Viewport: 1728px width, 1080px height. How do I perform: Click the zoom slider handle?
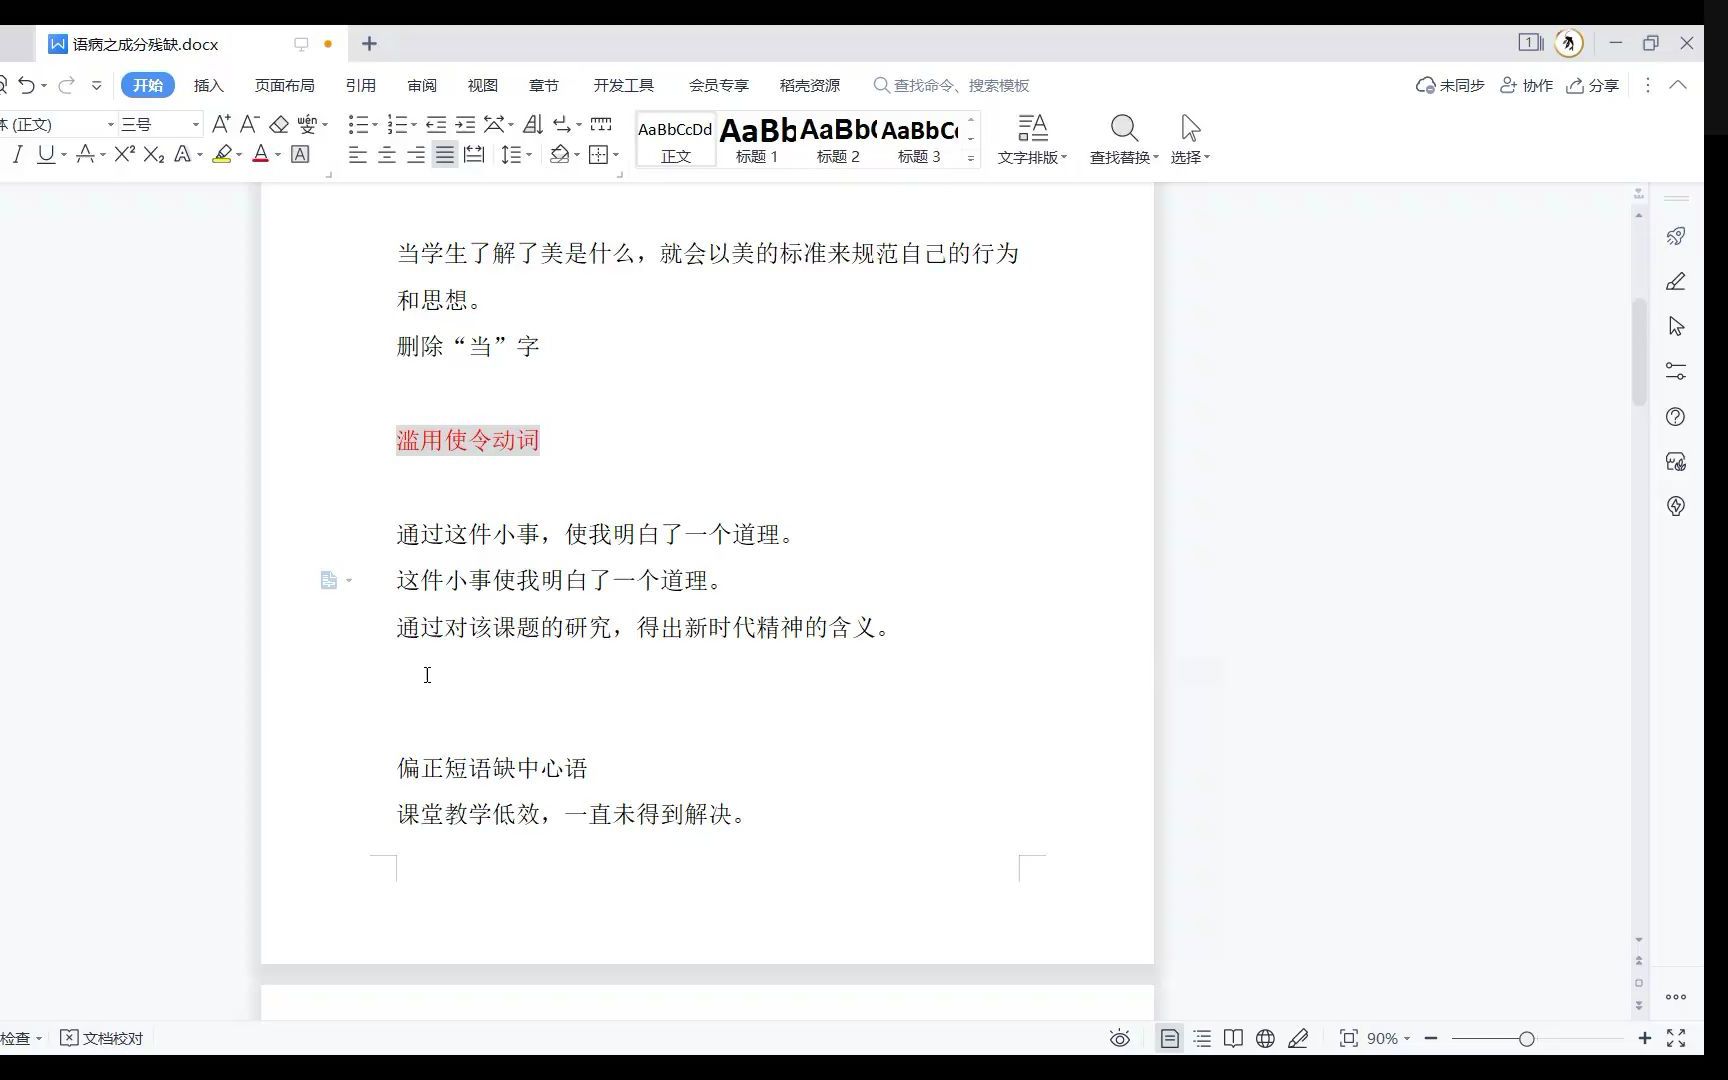1526,1039
